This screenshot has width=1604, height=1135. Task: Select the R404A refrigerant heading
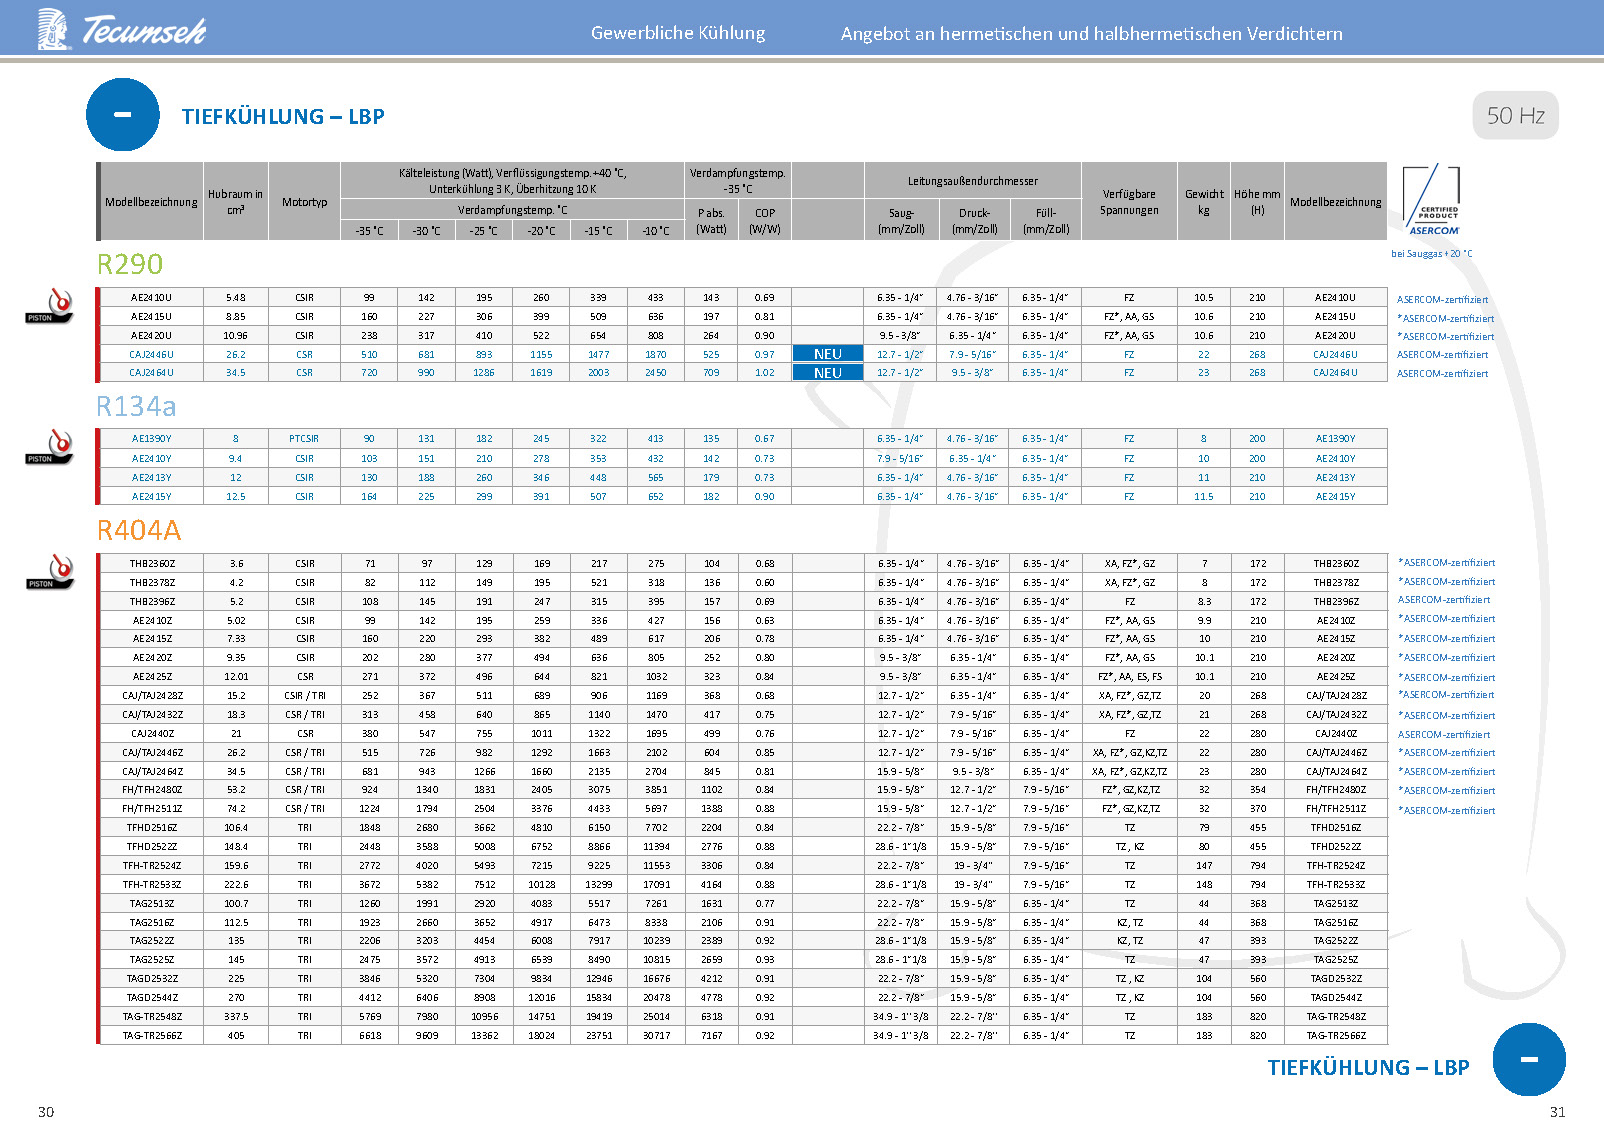(x=139, y=530)
